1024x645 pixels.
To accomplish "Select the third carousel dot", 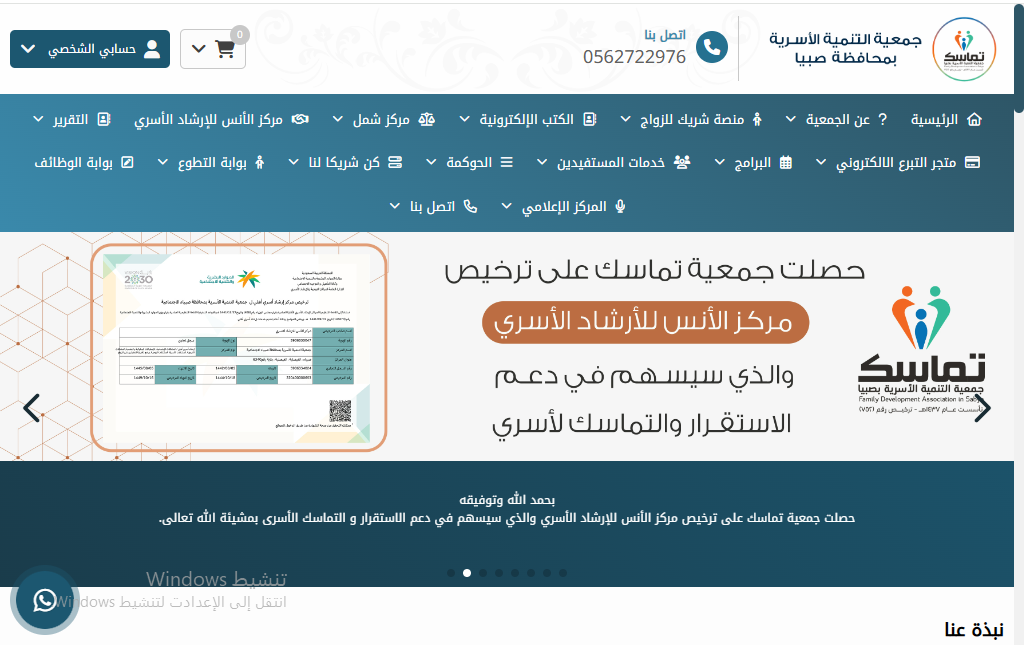I will point(483,573).
